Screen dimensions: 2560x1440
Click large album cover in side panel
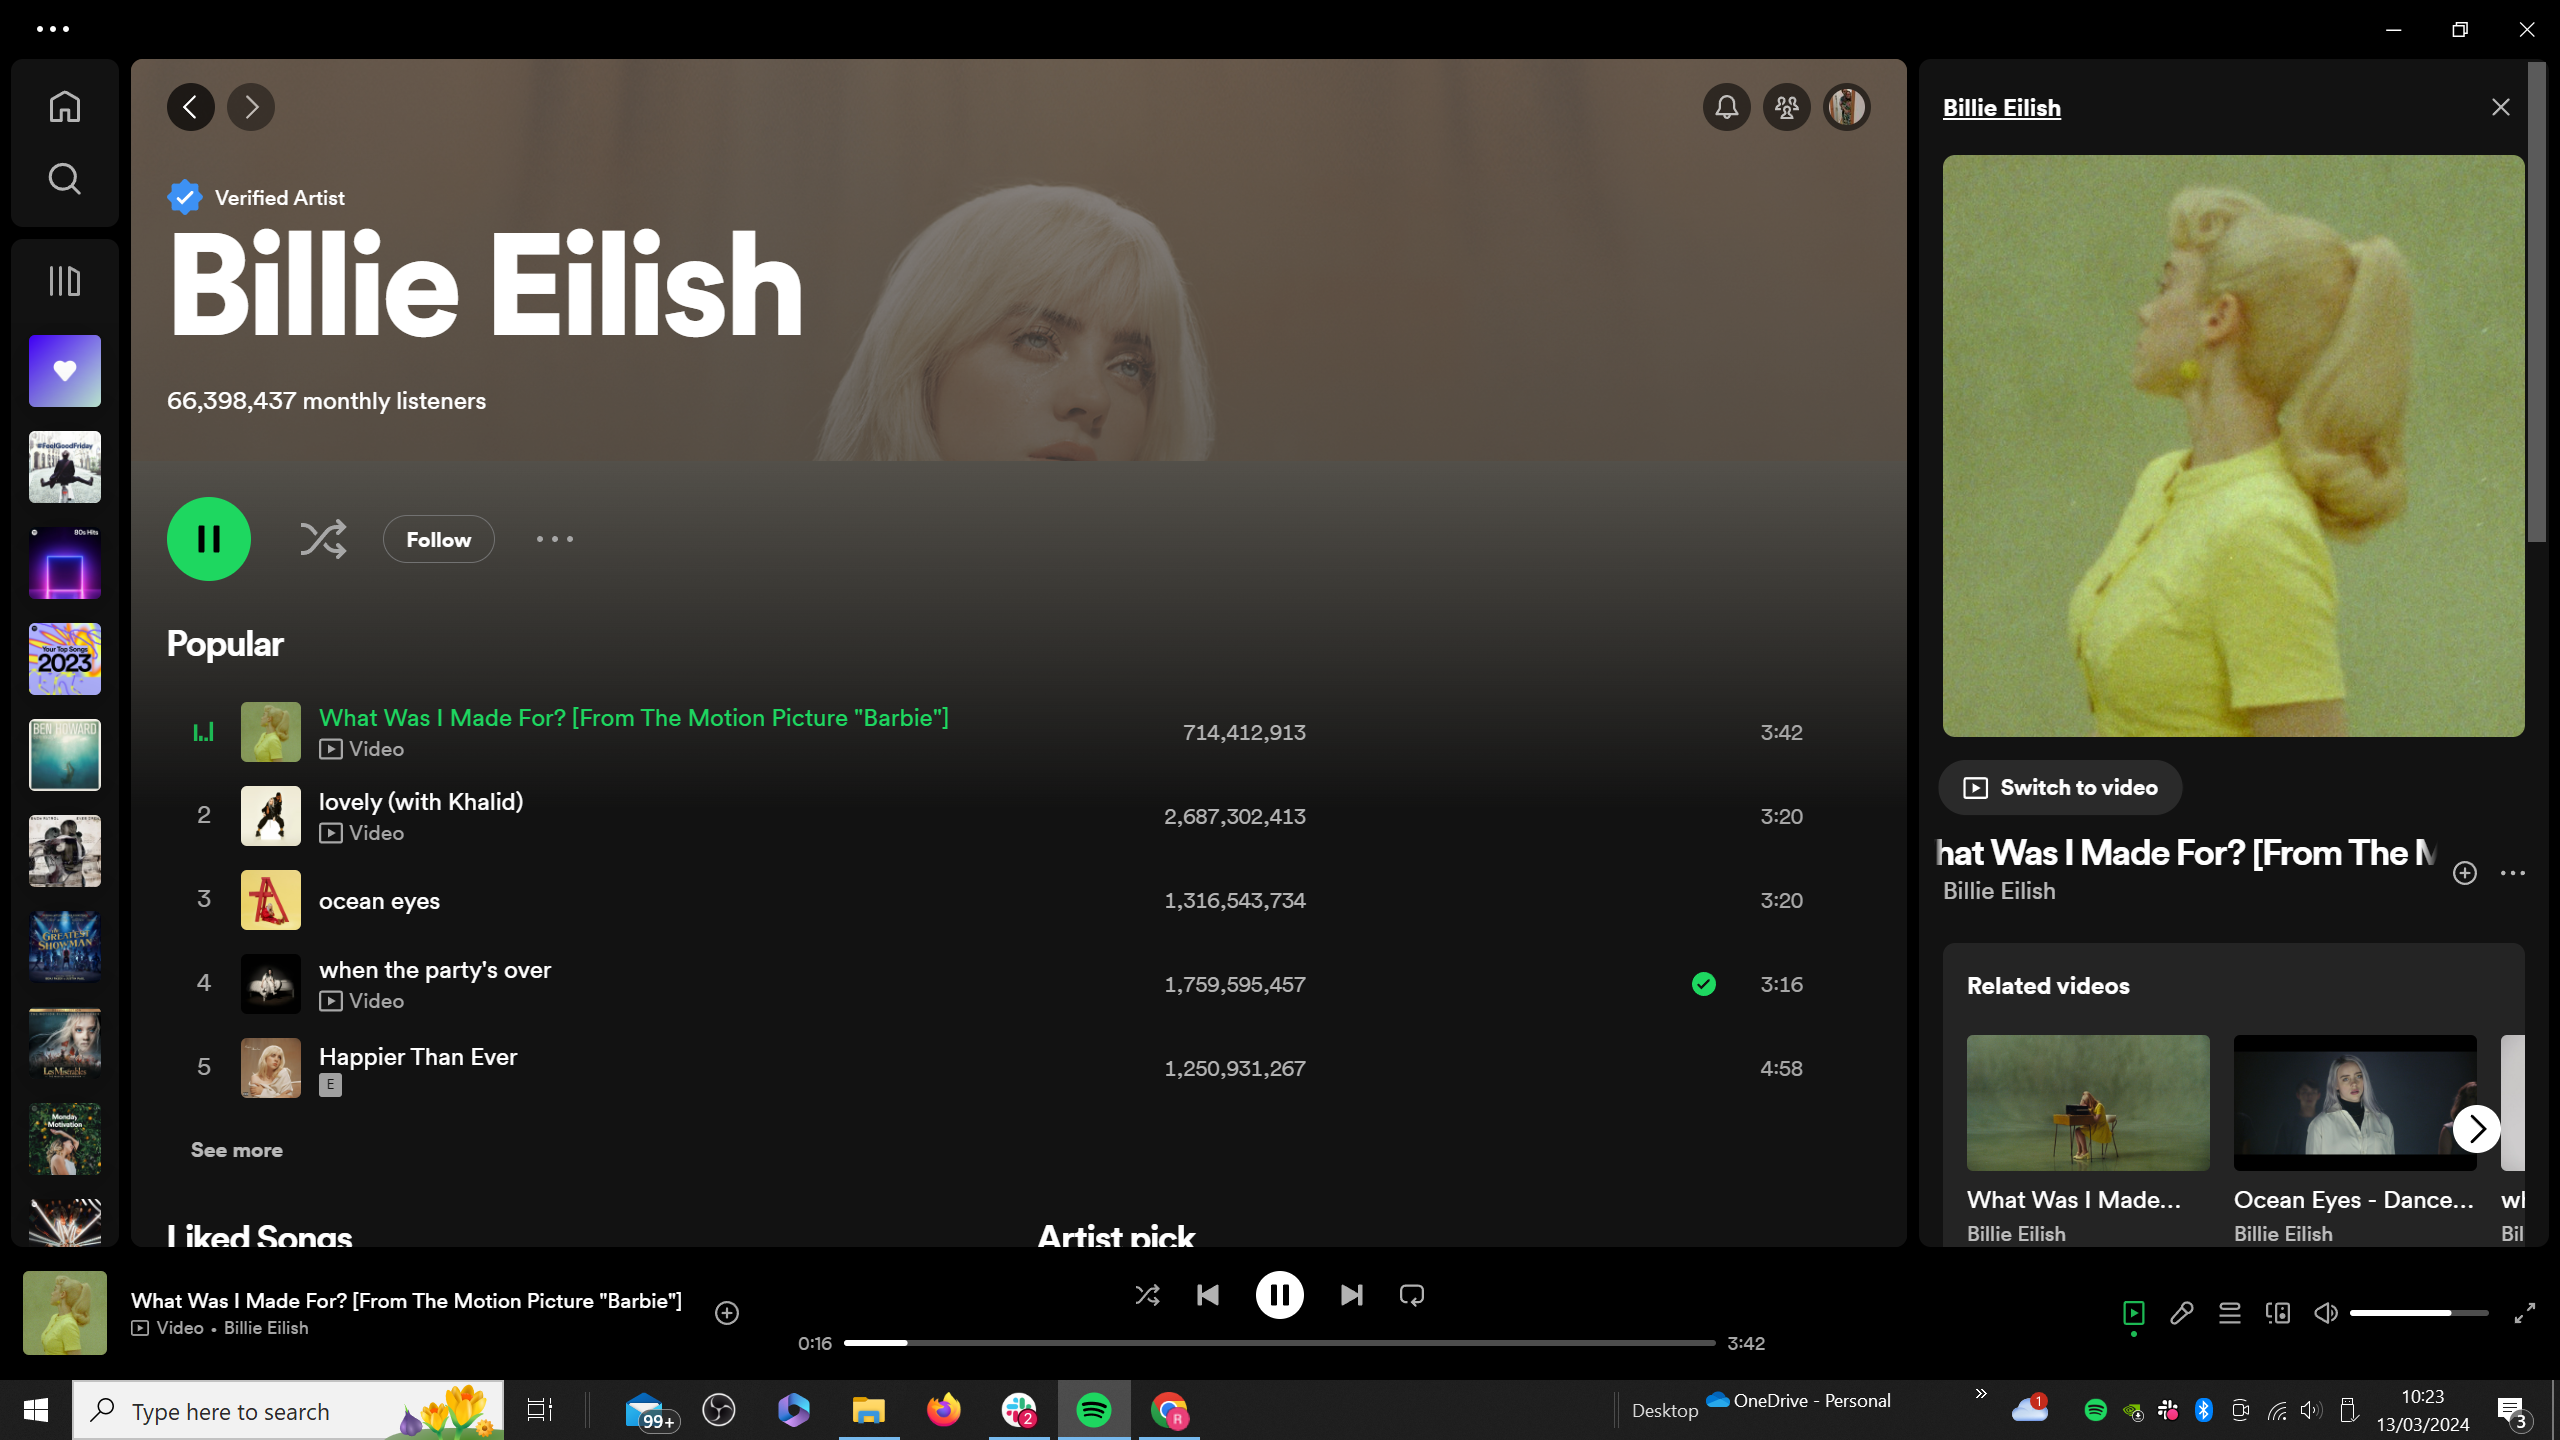(2234, 446)
